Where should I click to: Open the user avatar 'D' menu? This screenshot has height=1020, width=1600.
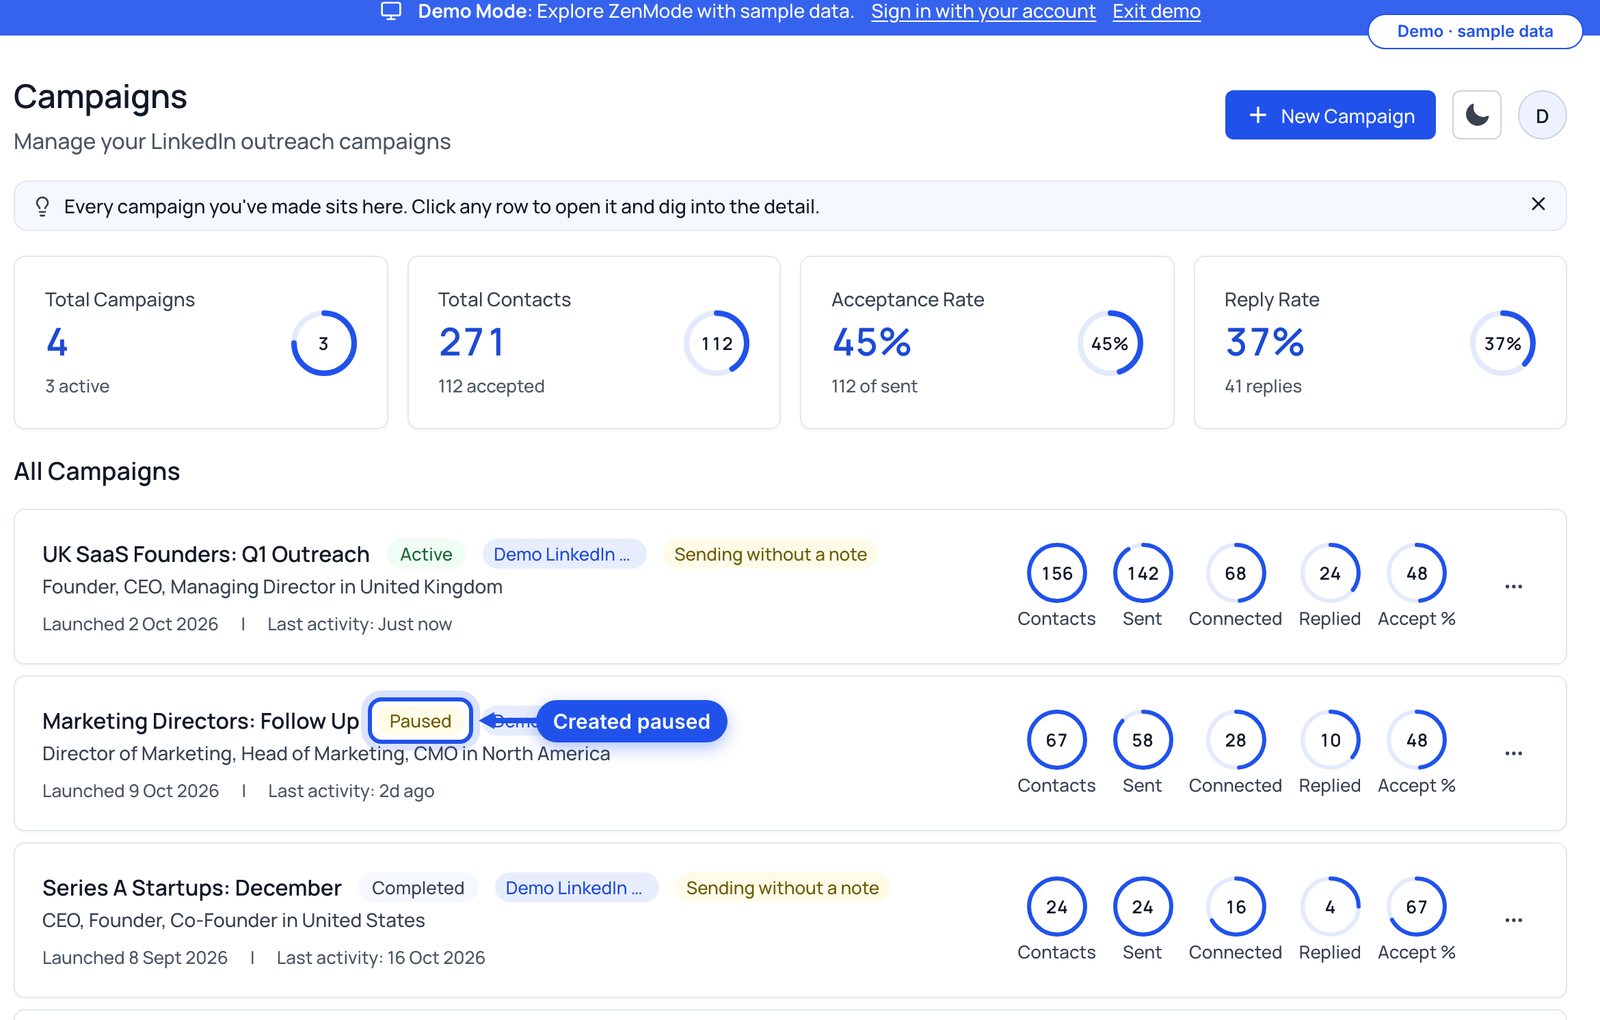point(1542,115)
